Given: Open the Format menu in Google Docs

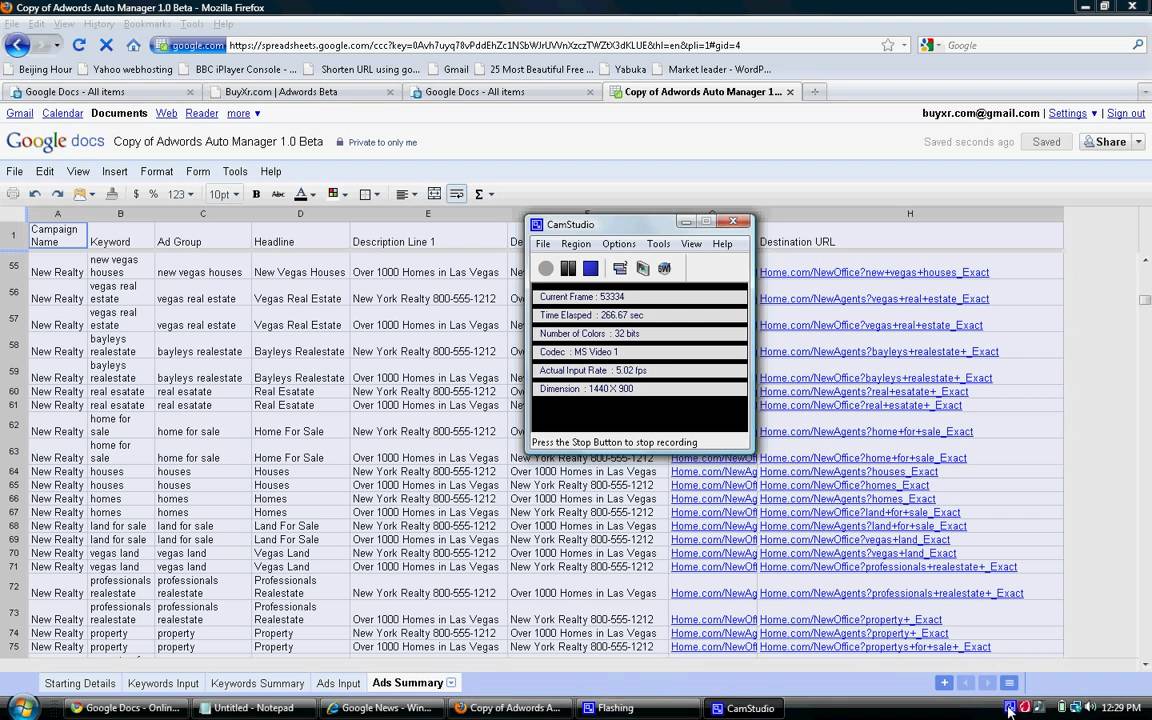Looking at the screenshot, I should (156, 171).
